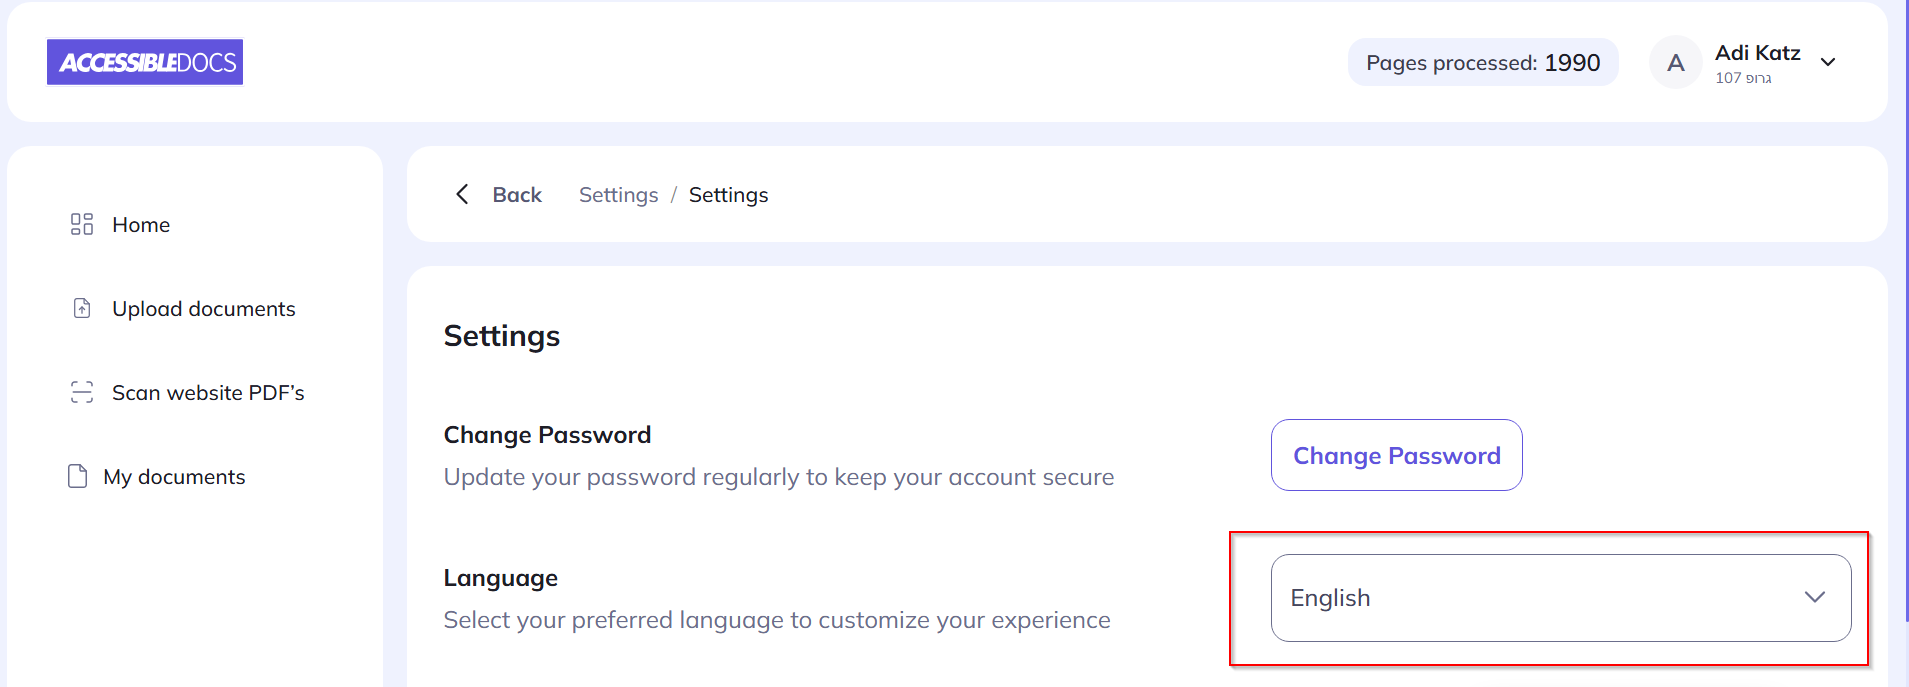
Task: Expand the Adi Katz account menu arrow
Action: tap(1828, 62)
